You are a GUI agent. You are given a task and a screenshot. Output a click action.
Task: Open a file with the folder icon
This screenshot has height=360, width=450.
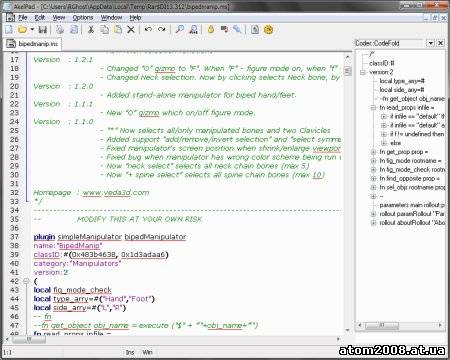coord(22,30)
